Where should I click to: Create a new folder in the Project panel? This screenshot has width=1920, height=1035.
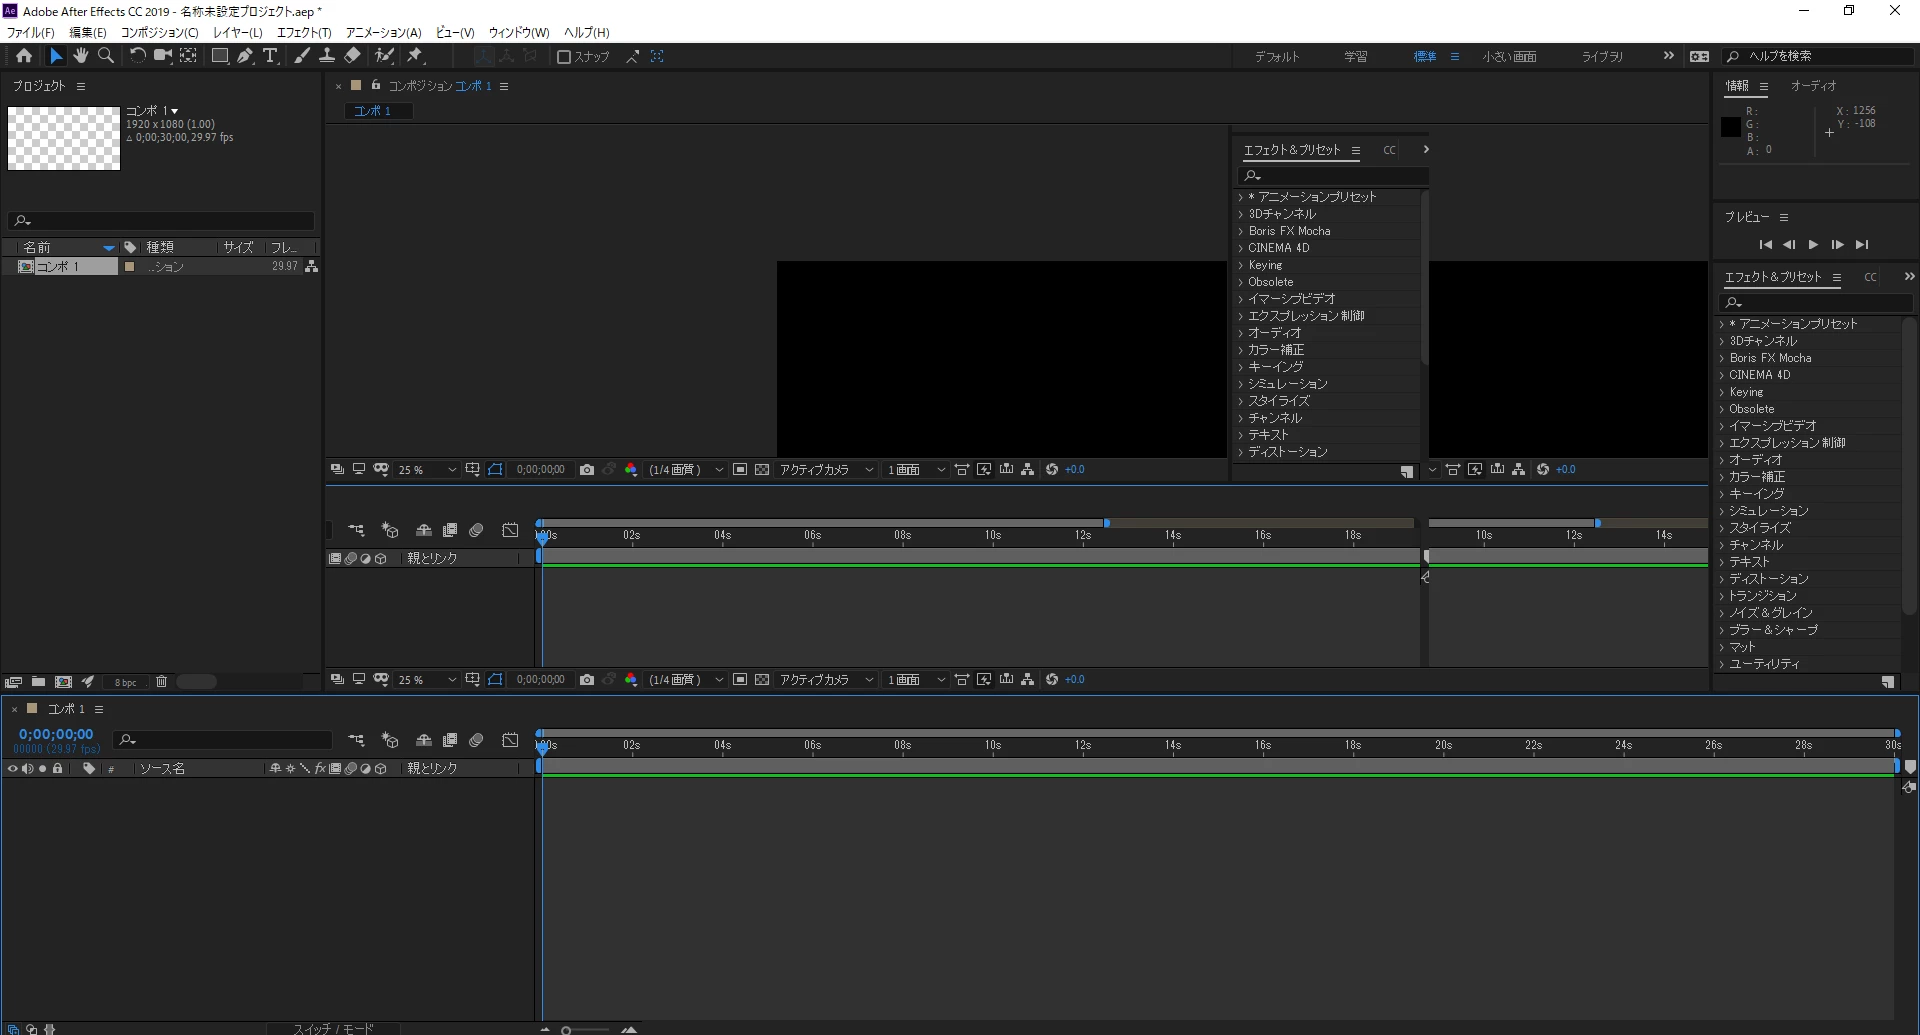click(x=38, y=682)
